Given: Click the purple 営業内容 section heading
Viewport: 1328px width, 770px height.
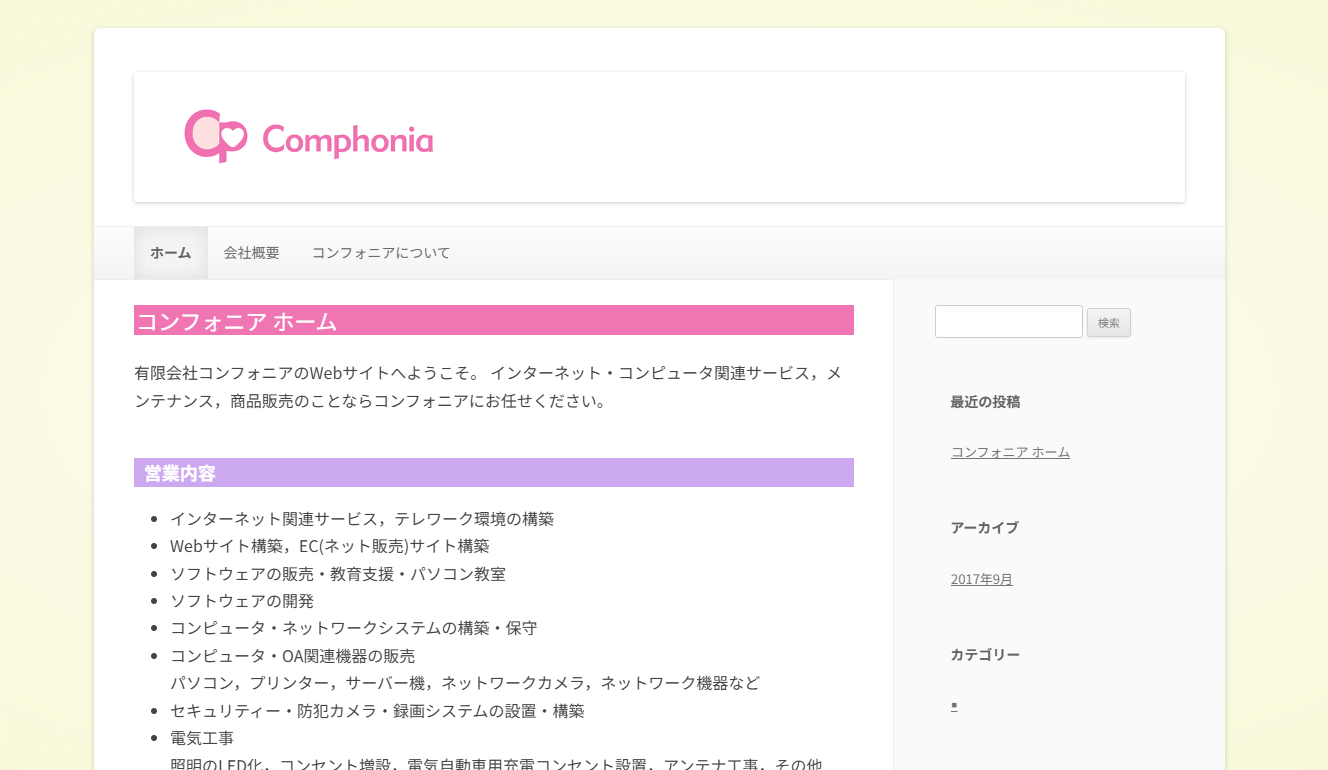Looking at the screenshot, I should pos(180,473).
